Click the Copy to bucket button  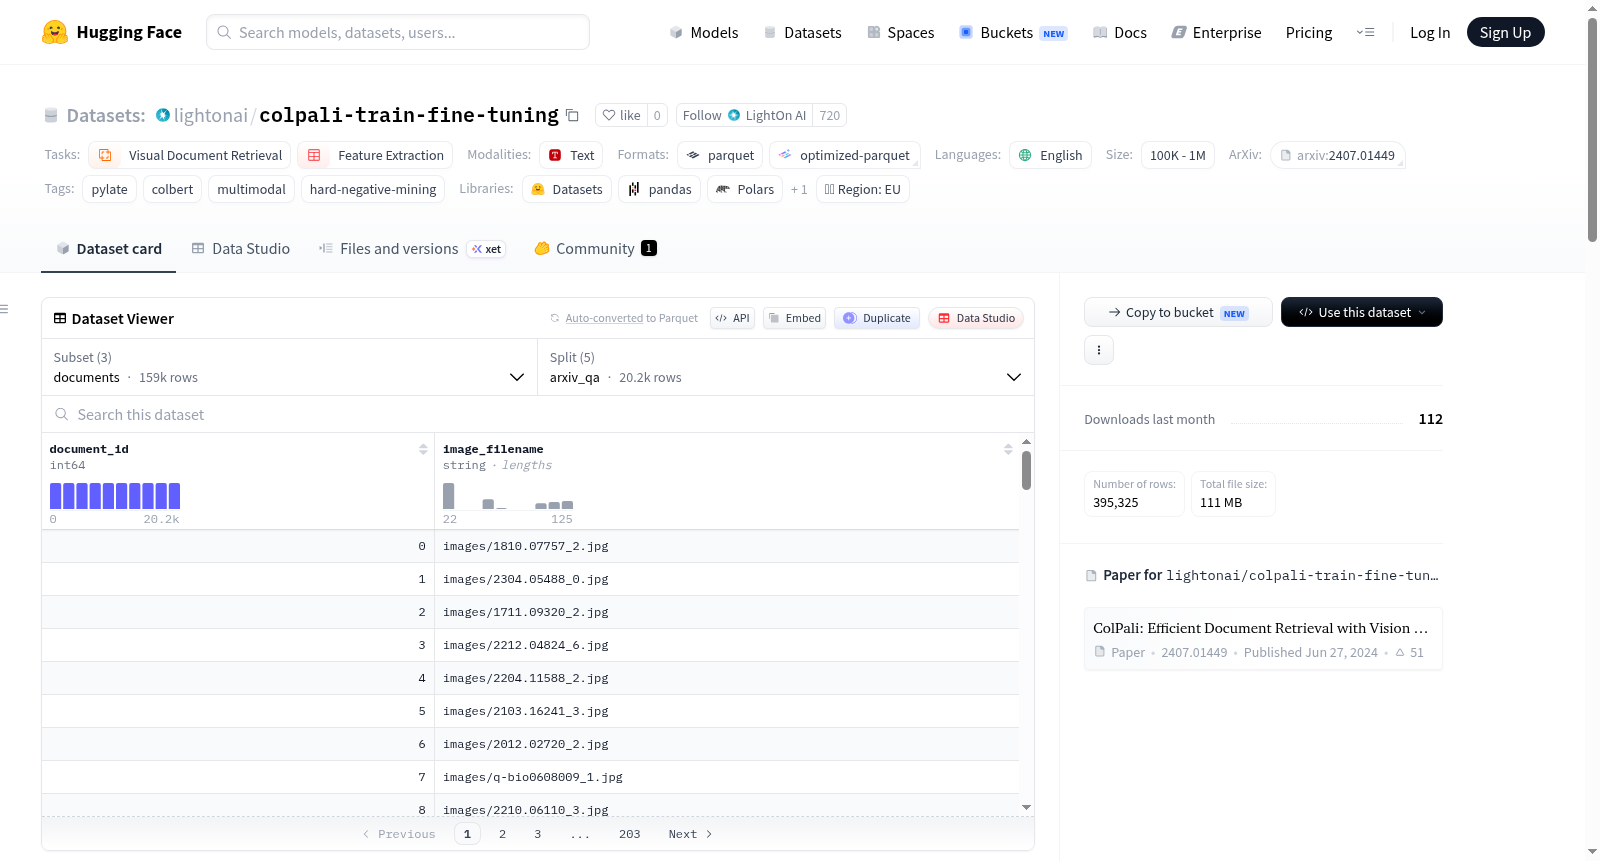point(1178,312)
